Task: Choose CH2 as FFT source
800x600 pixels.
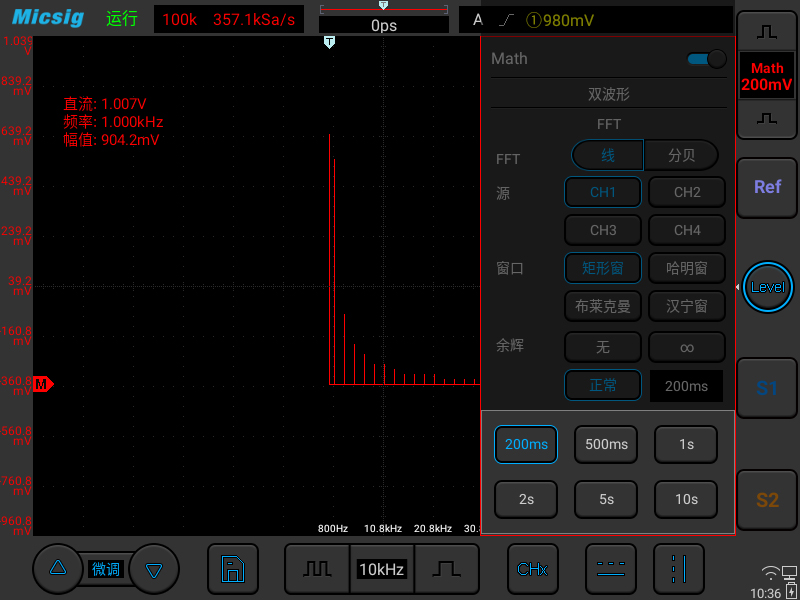Action: 687,192
